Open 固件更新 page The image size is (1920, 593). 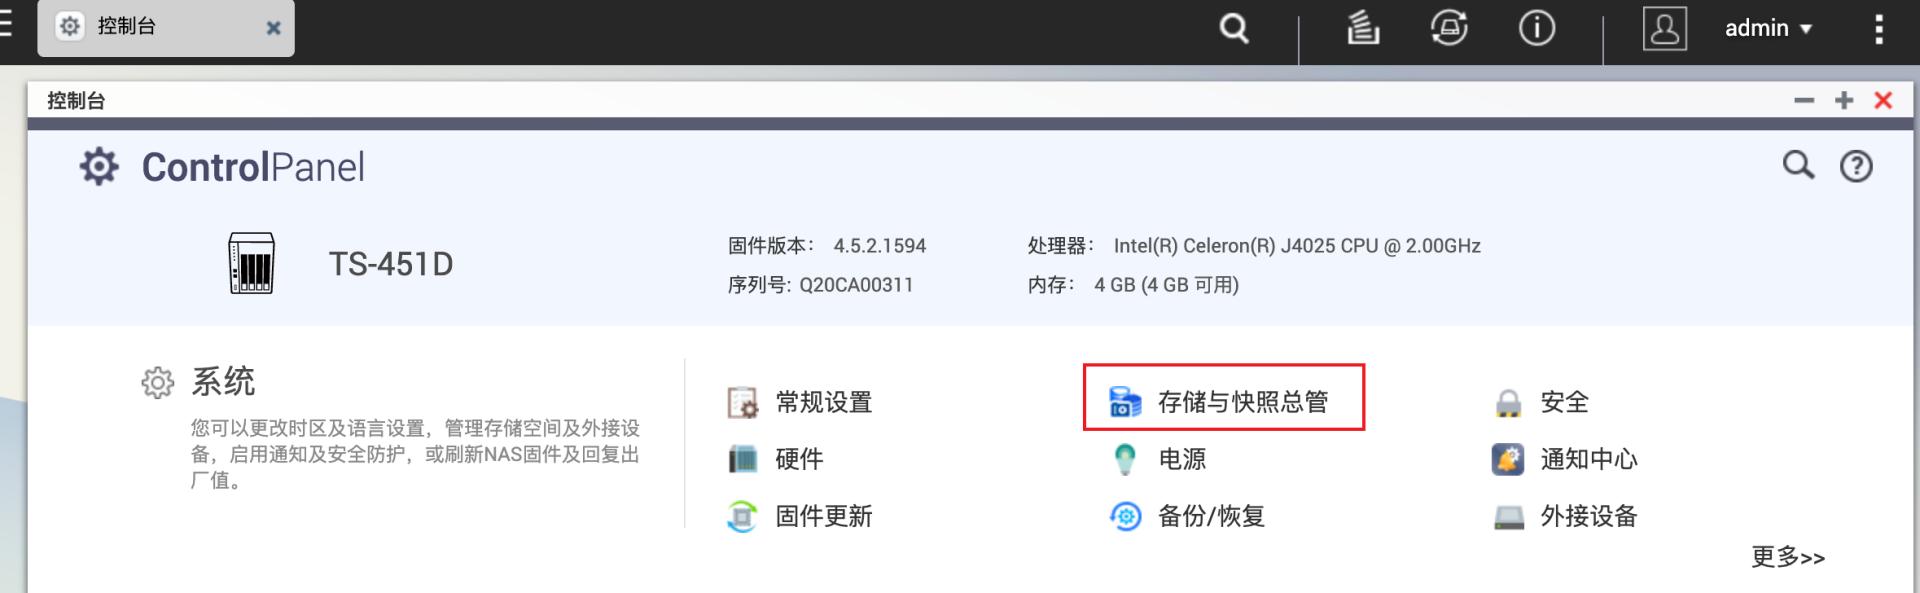point(824,516)
